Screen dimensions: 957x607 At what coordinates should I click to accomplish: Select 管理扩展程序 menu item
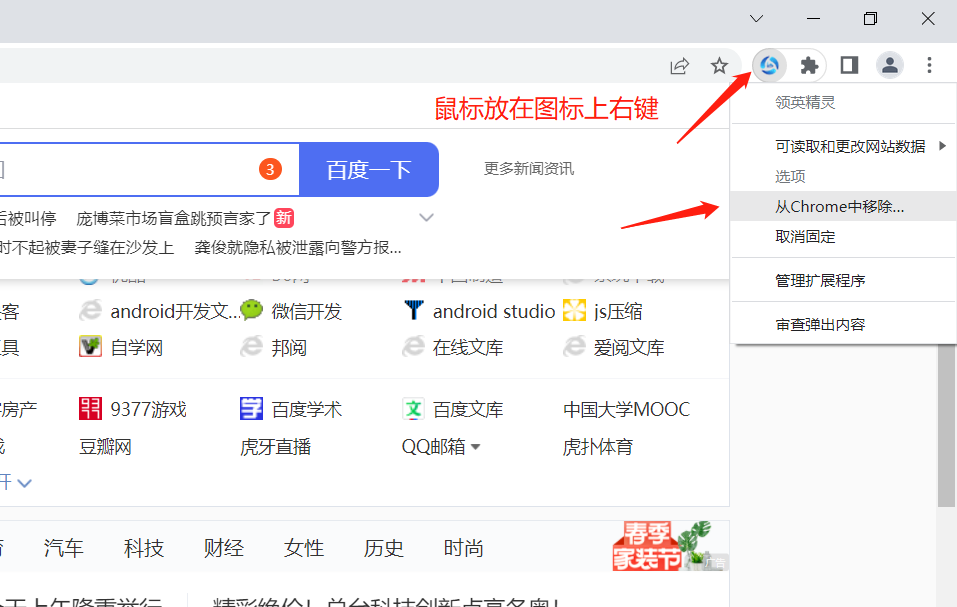point(820,281)
